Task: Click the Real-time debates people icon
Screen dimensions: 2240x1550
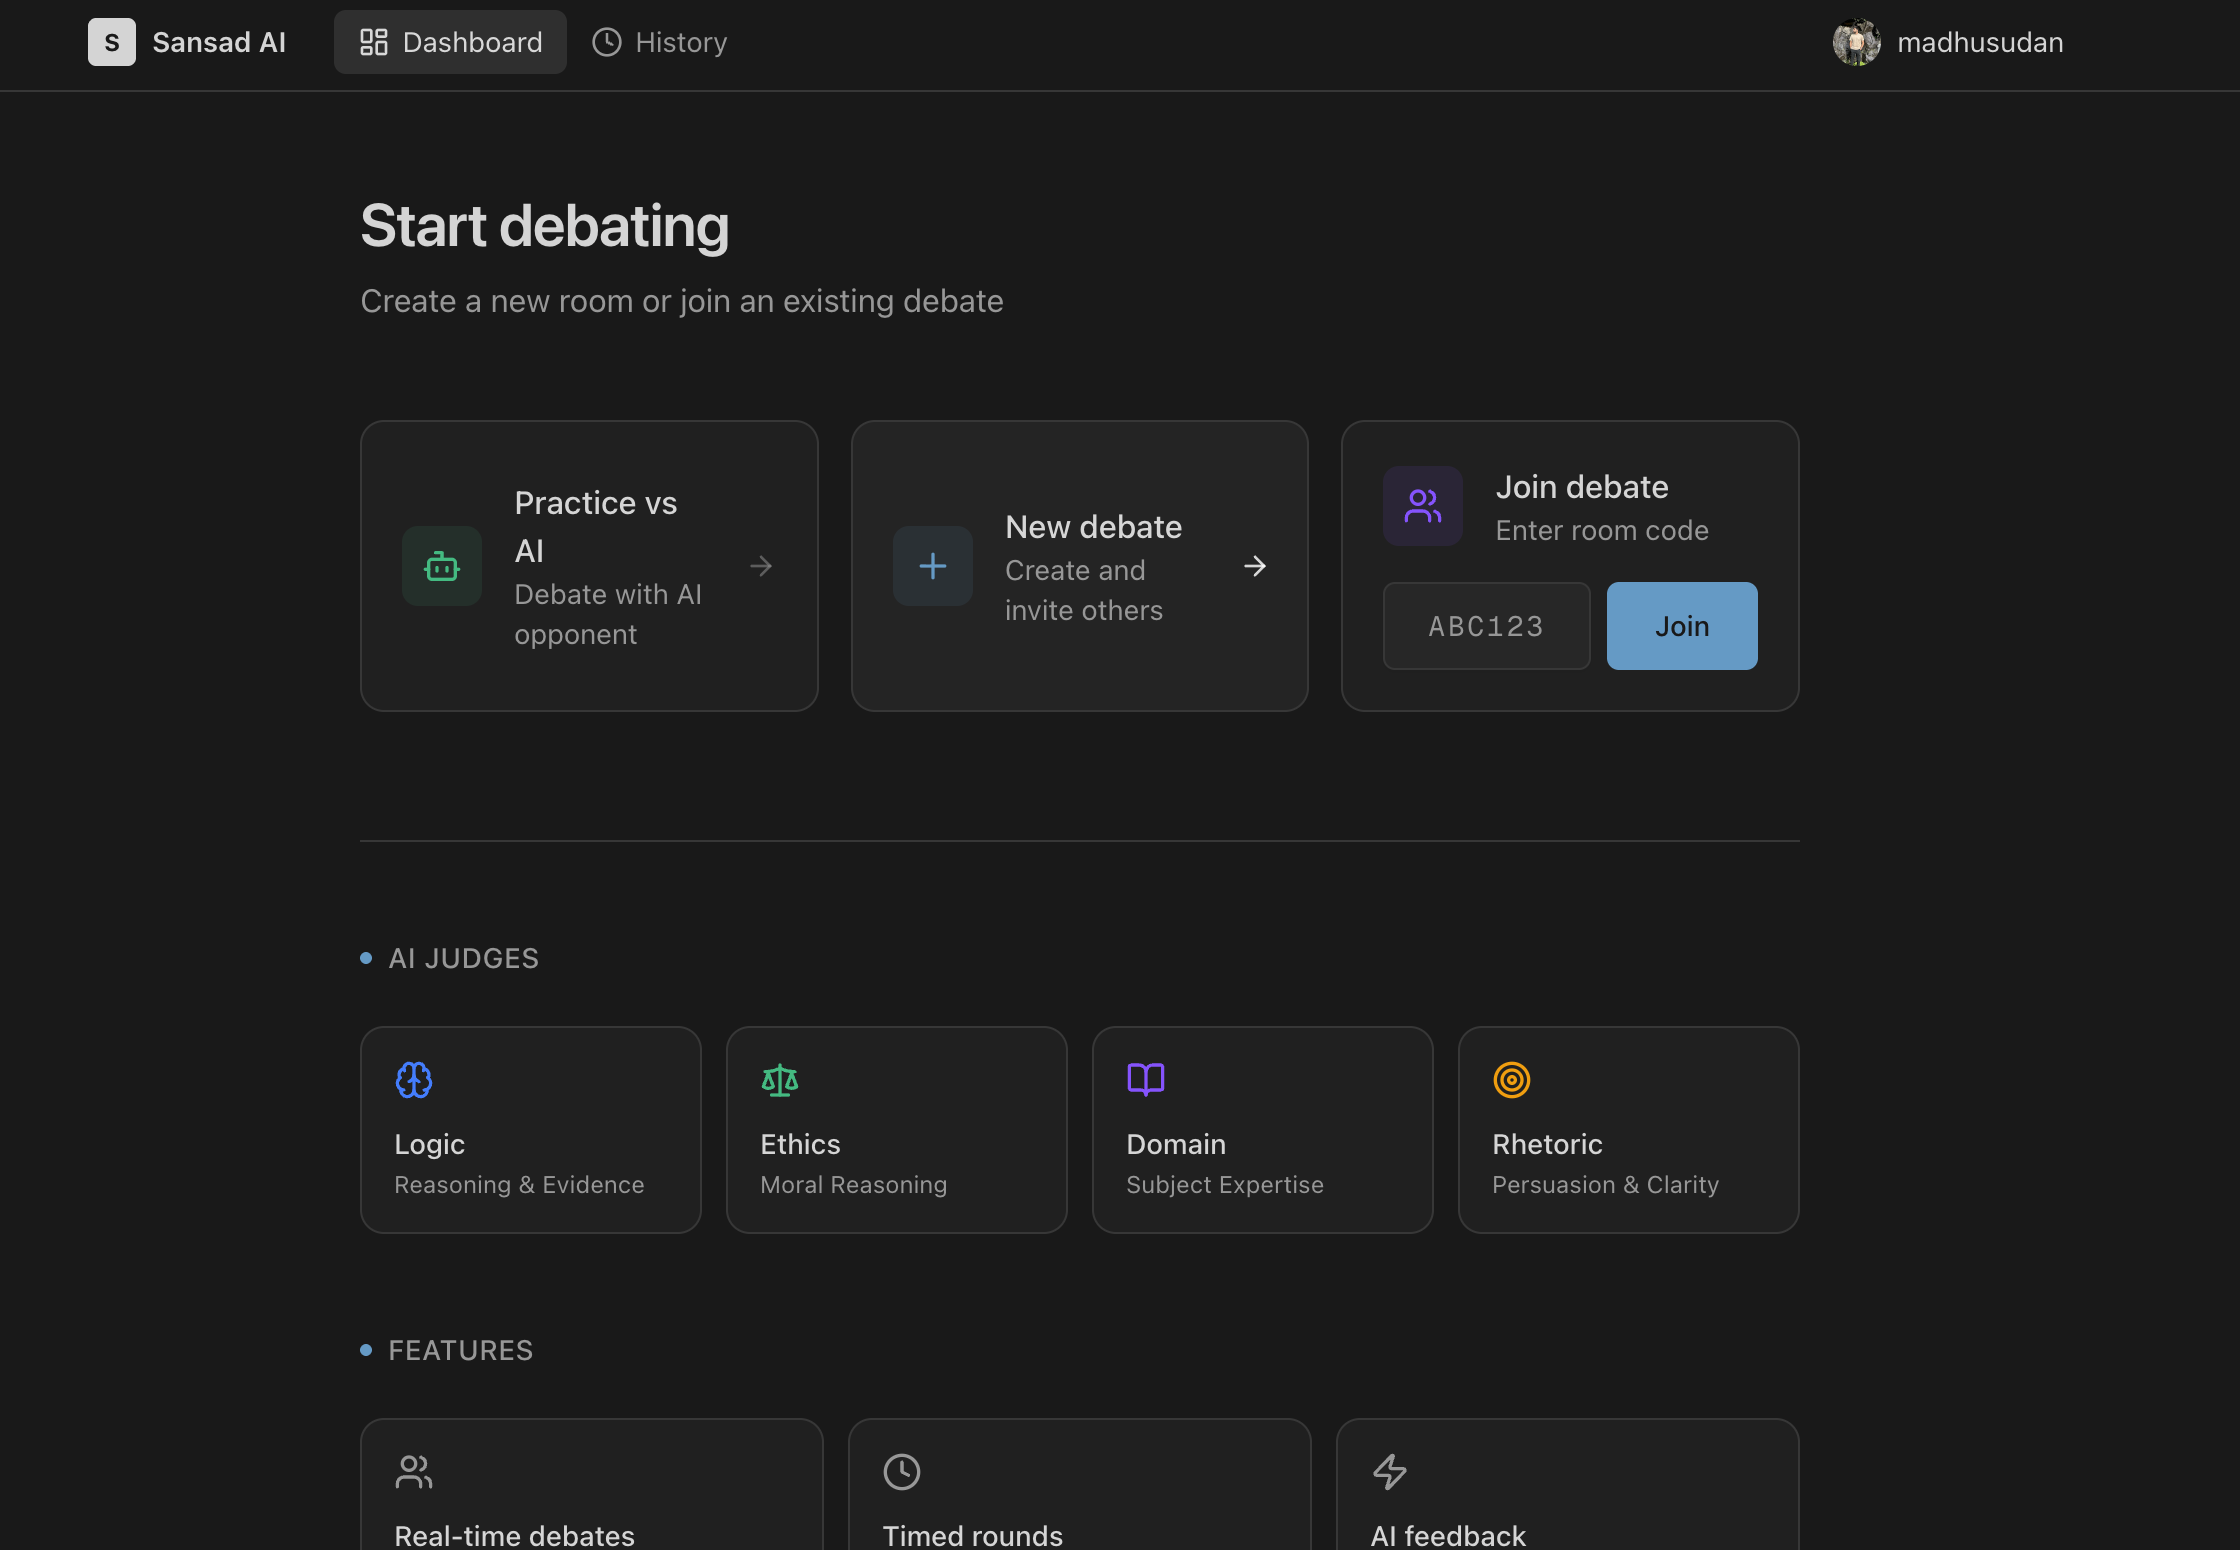Action: point(413,1472)
